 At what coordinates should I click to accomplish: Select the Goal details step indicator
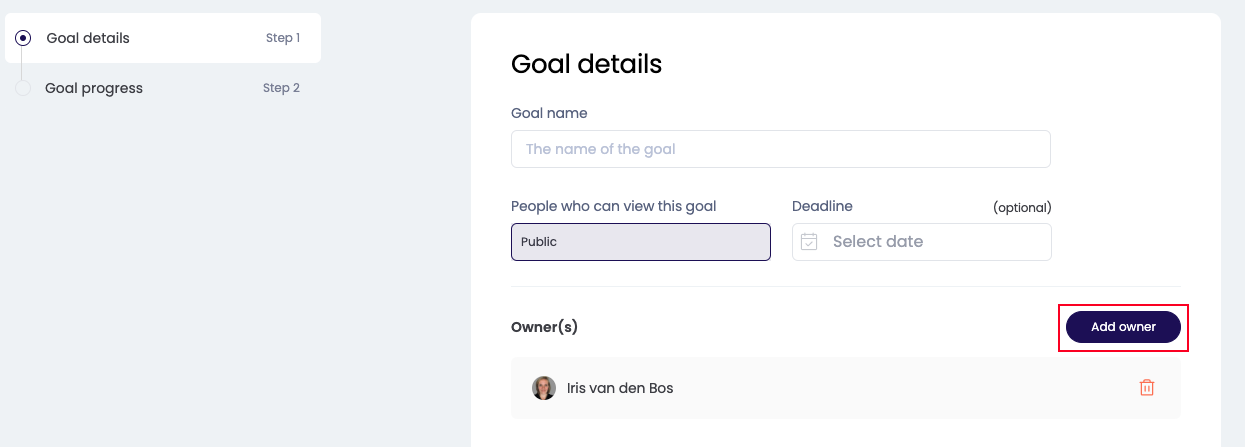tap(23, 38)
